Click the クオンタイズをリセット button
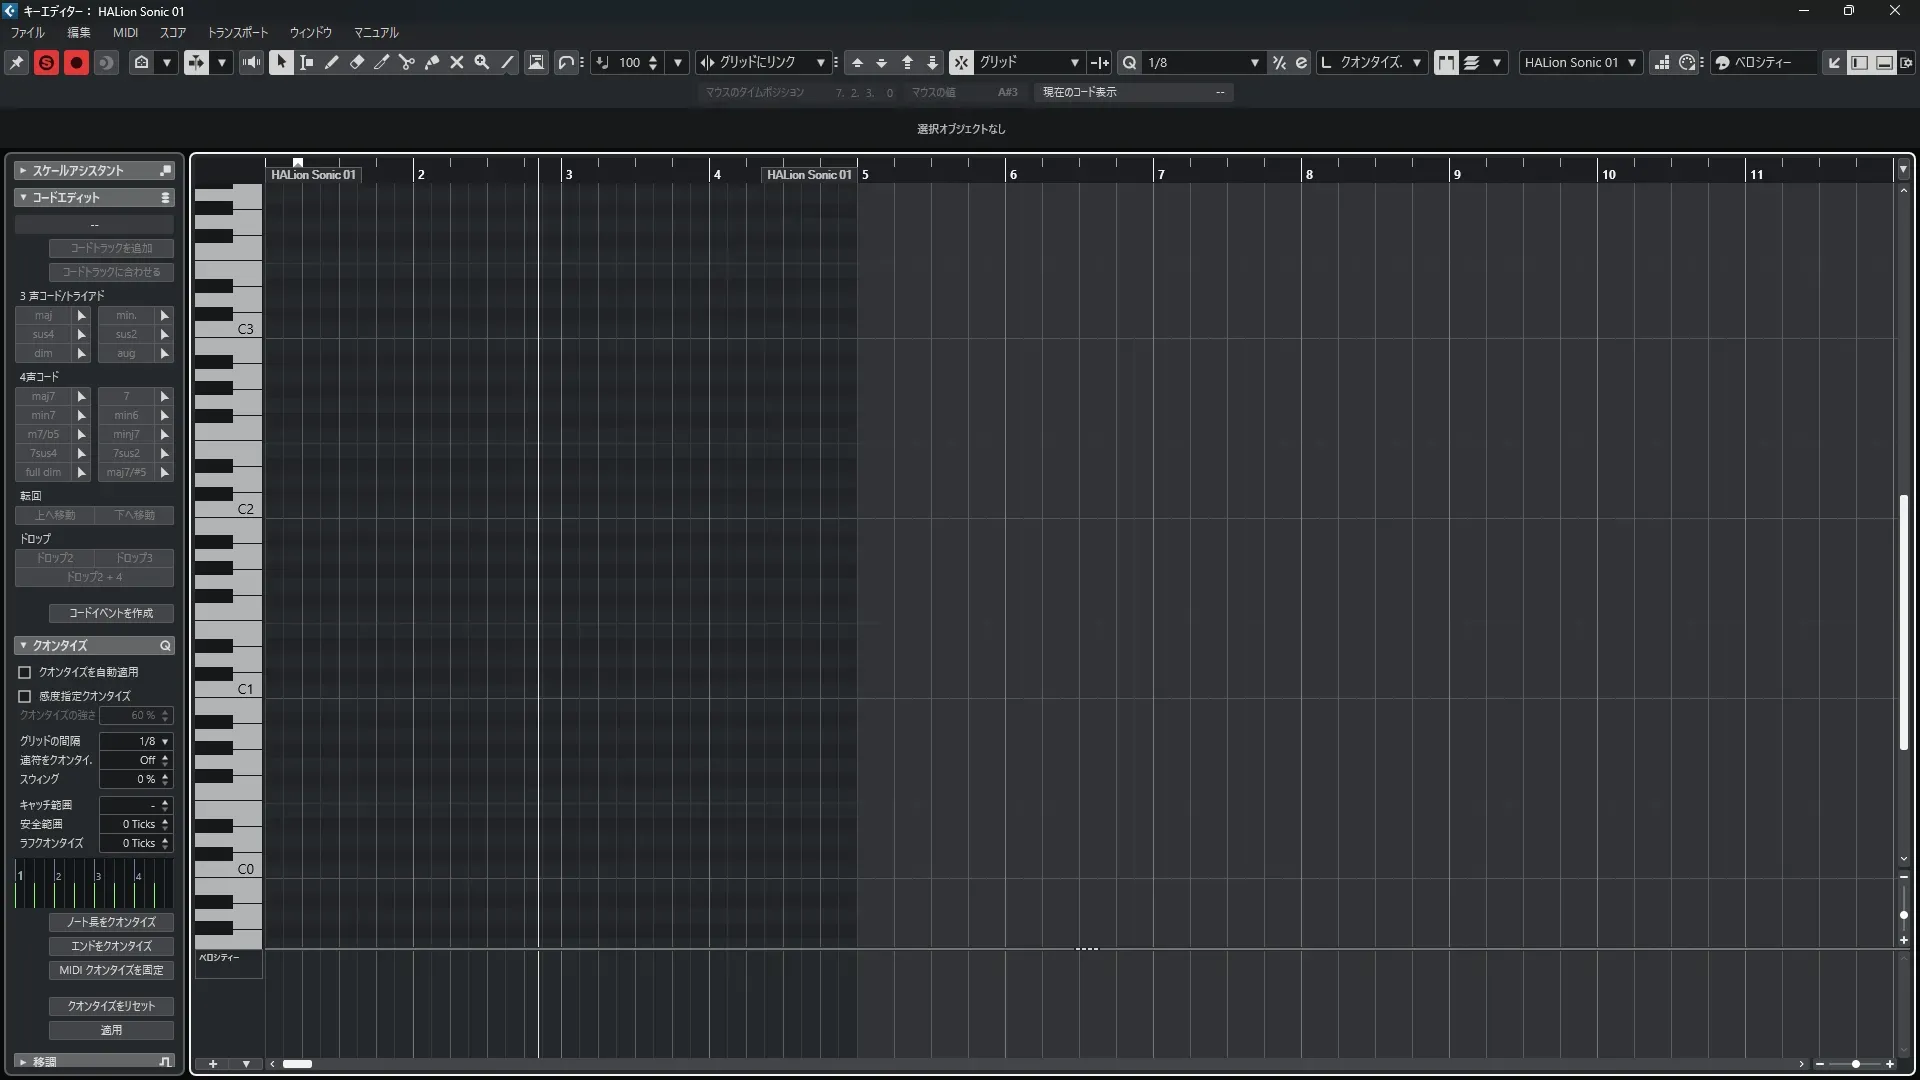 pos(111,1006)
